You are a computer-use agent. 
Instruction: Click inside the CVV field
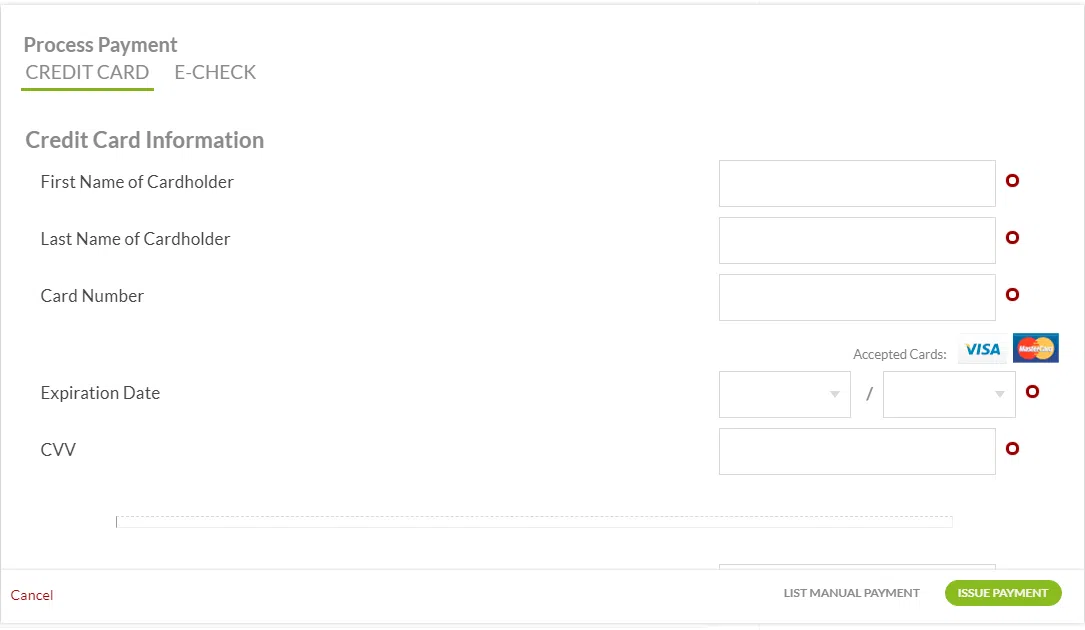click(856, 451)
